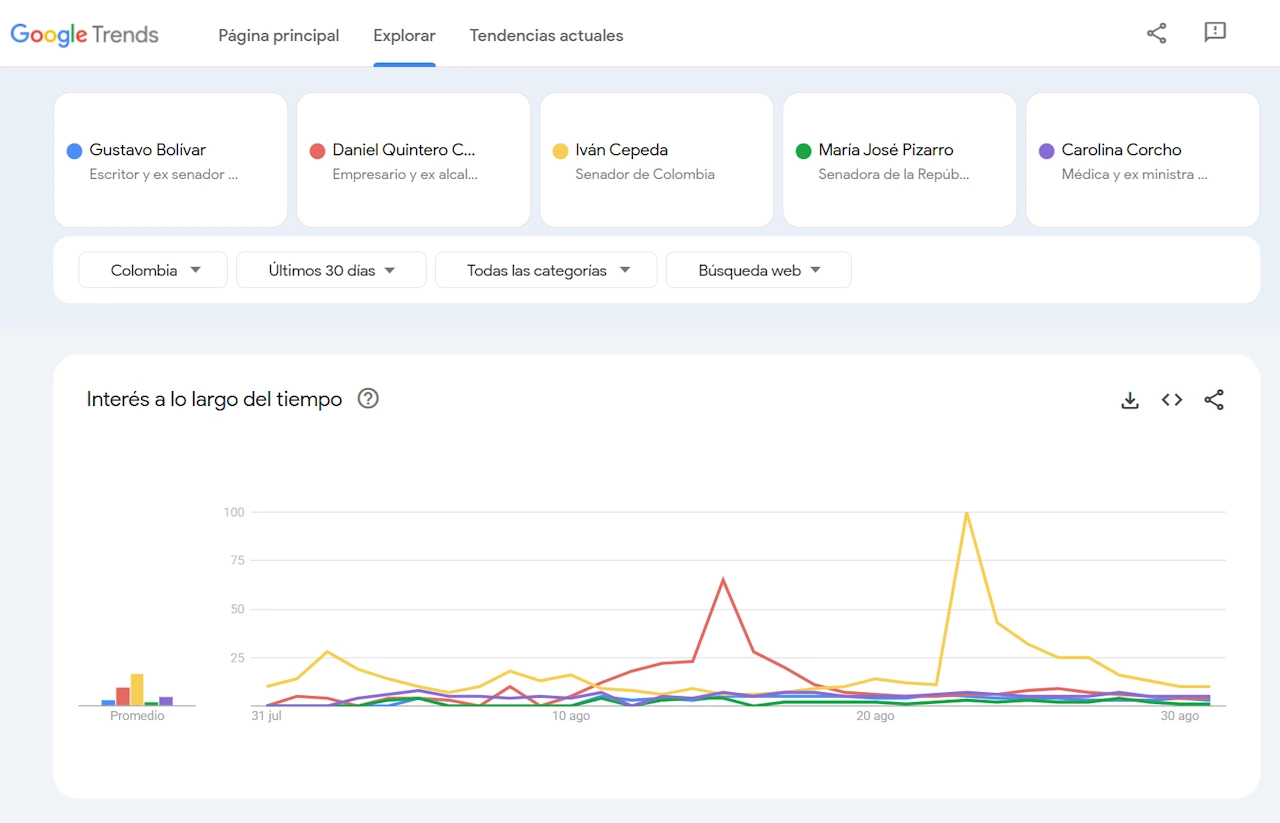Expand the Colombia region dropdown
The width and height of the screenshot is (1280, 823).
pyautogui.click(x=153, y=270)
